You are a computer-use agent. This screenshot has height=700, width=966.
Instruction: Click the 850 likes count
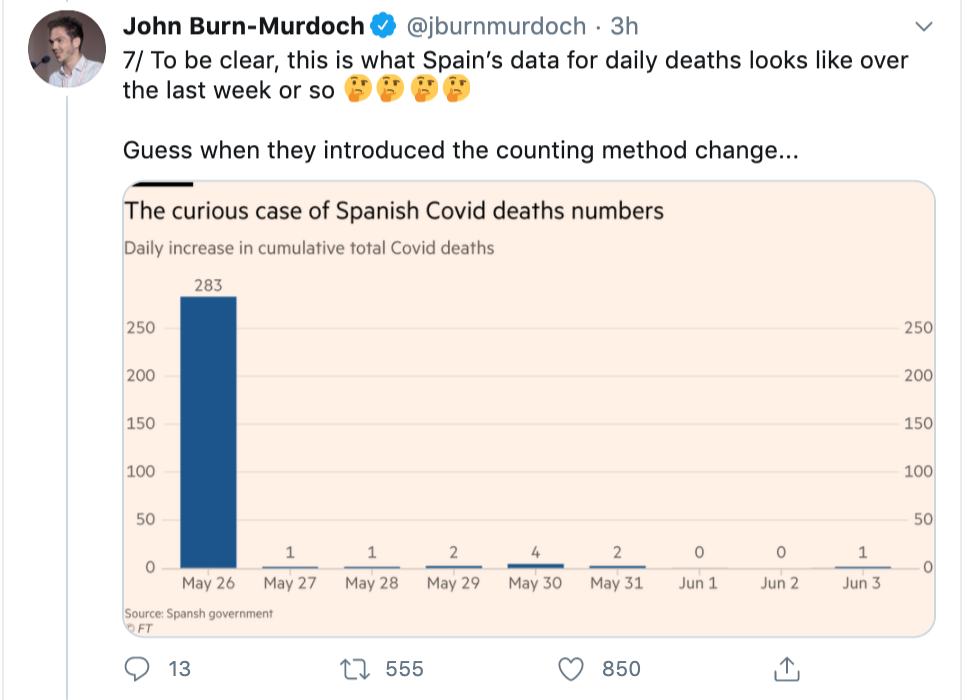[x=621, y=668]
